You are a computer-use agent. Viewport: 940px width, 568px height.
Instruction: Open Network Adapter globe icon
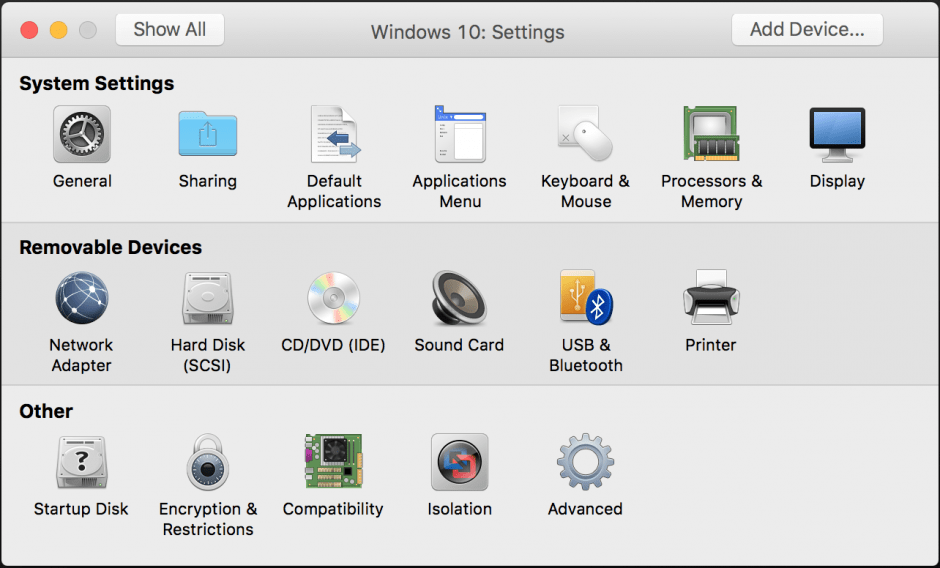pos(82,298)
